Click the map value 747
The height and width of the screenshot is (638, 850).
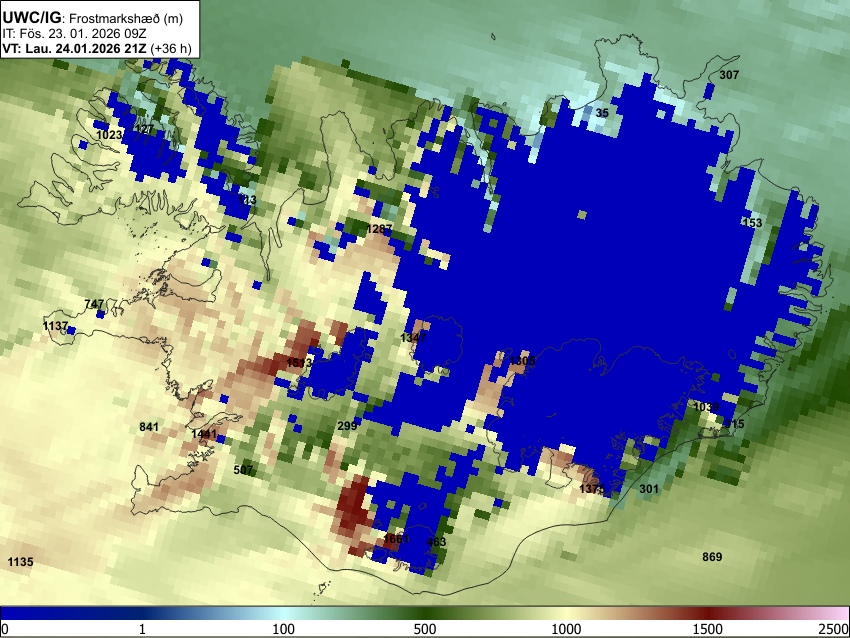(x=94, y=305)
